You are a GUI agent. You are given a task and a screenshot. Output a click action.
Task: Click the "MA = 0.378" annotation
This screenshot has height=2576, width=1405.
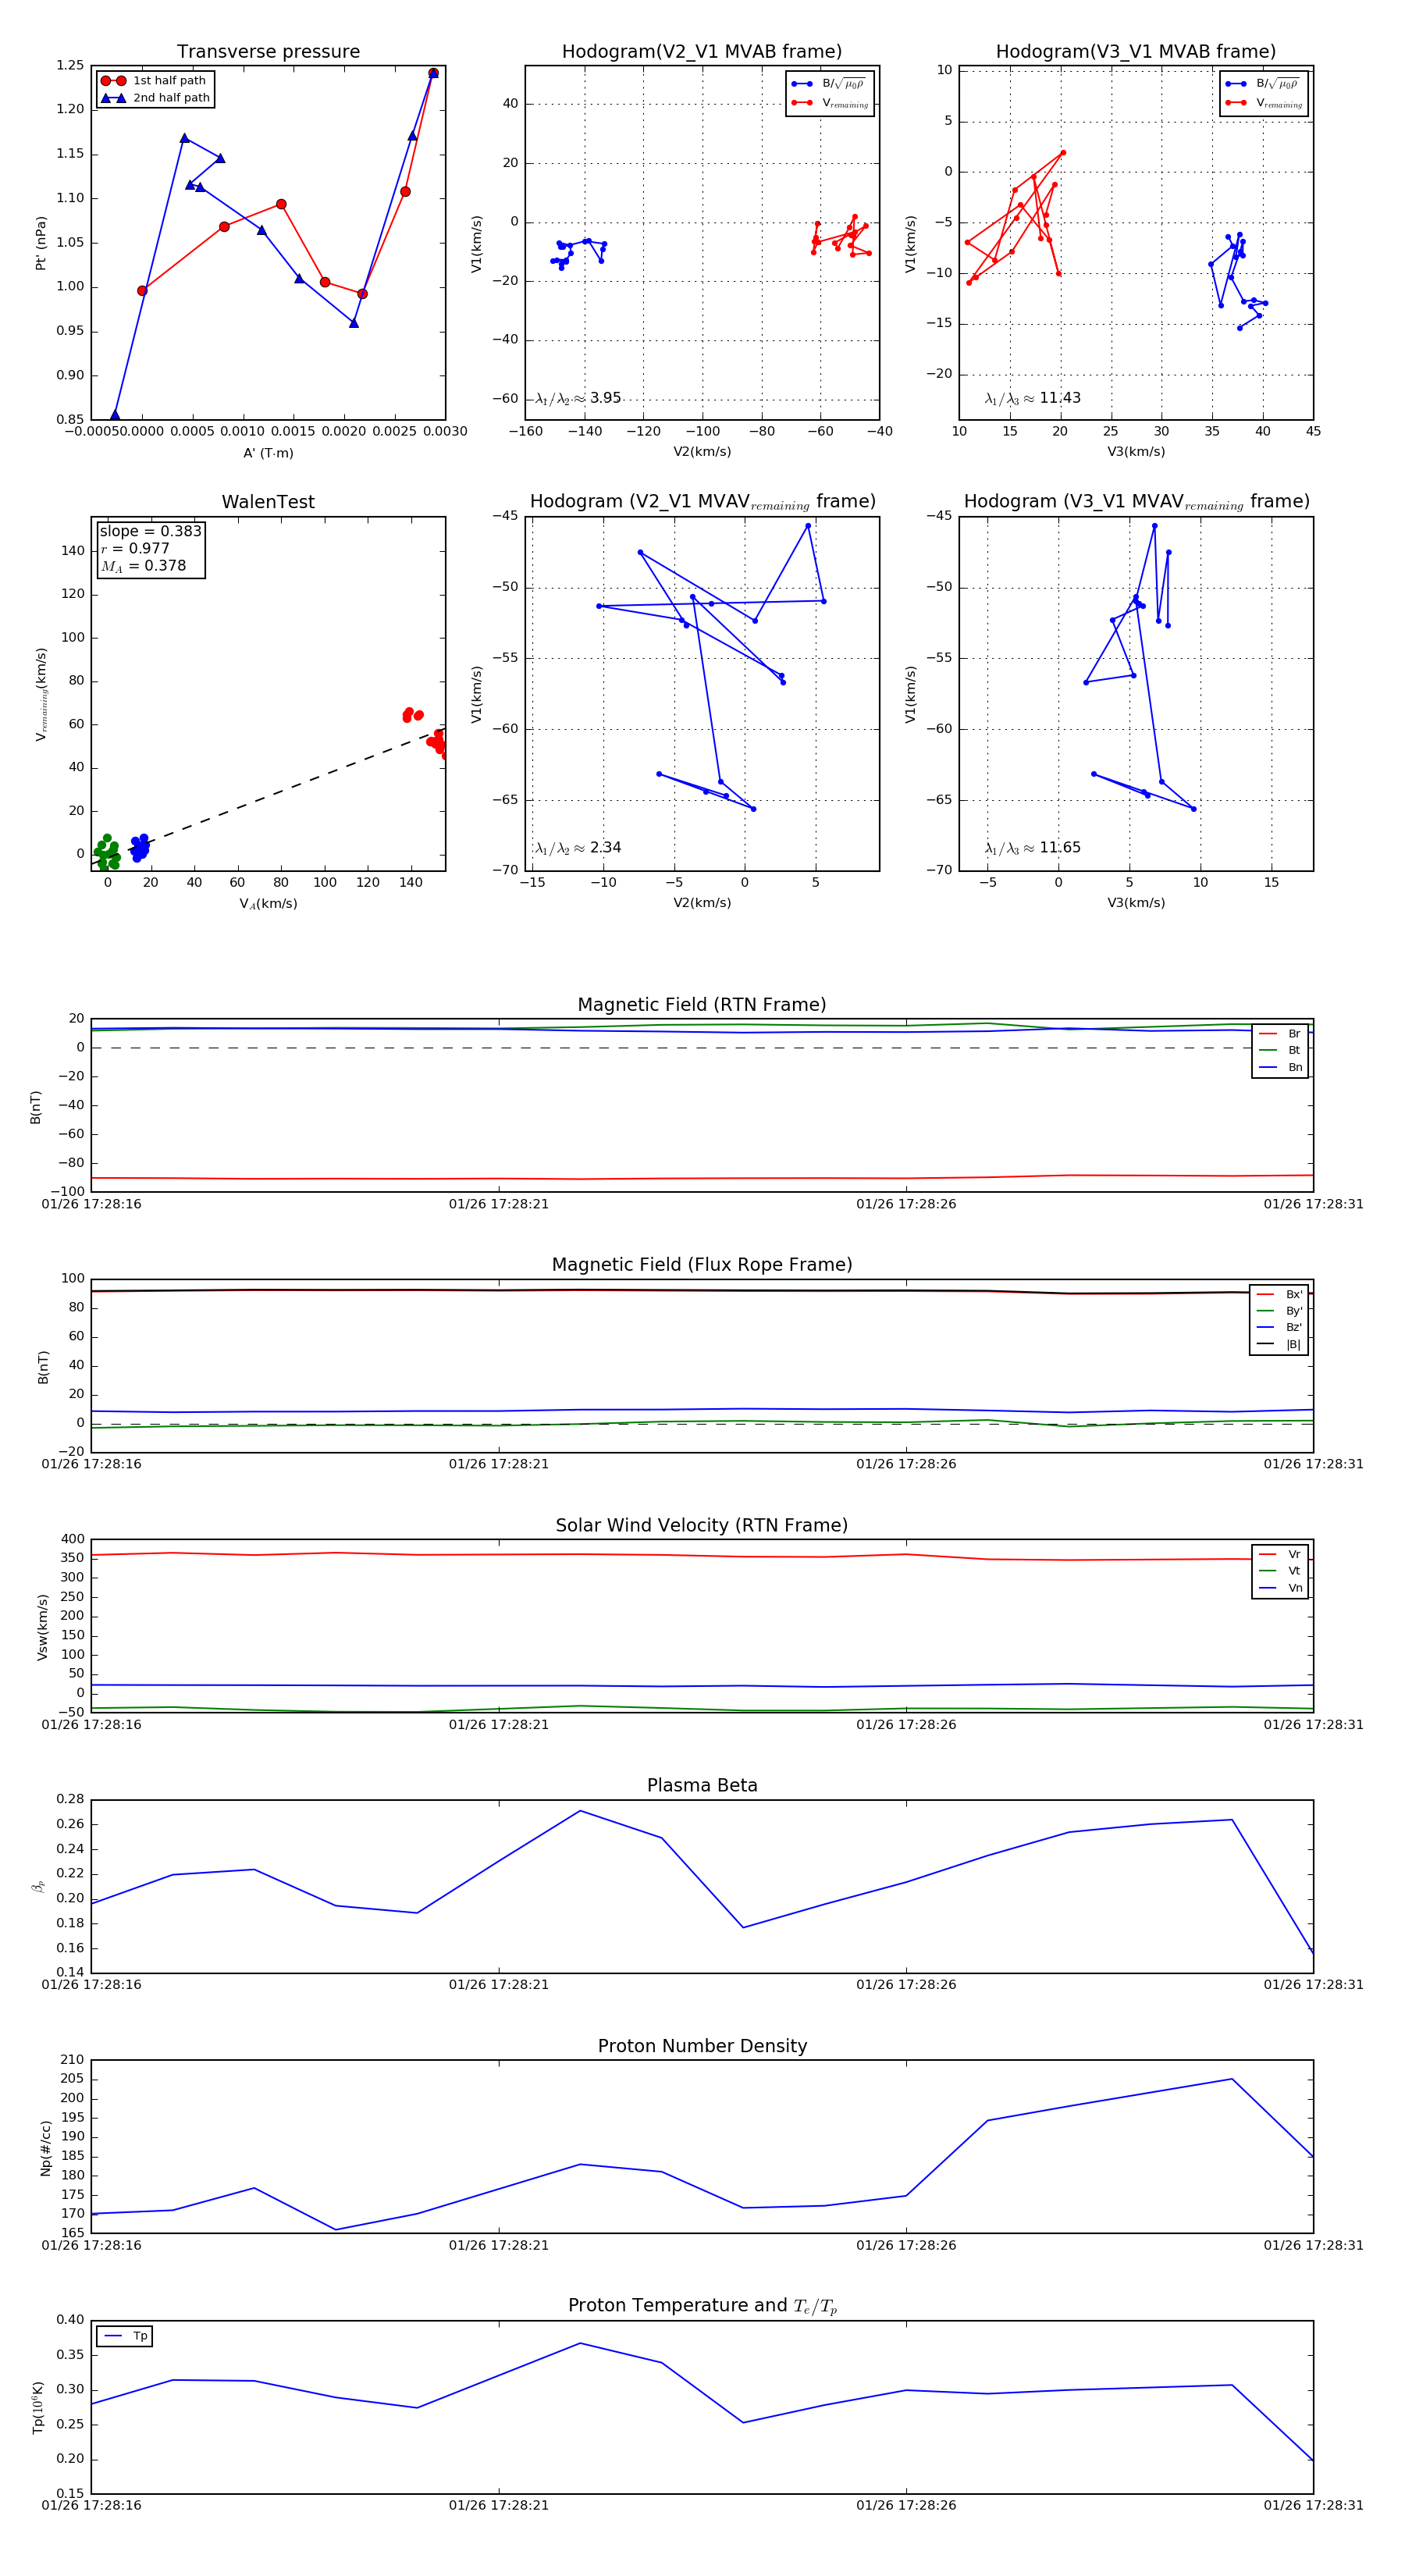[x=143, y=566]
